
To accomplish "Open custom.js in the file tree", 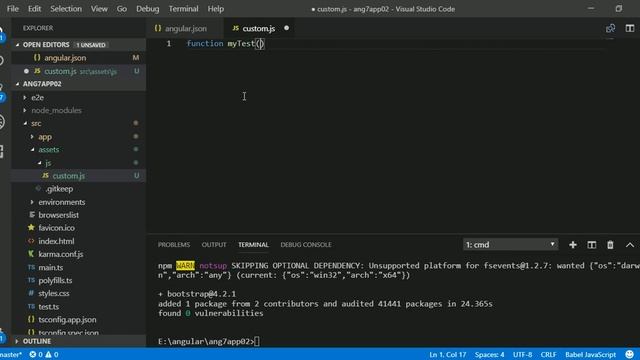I will pos(78,176).
